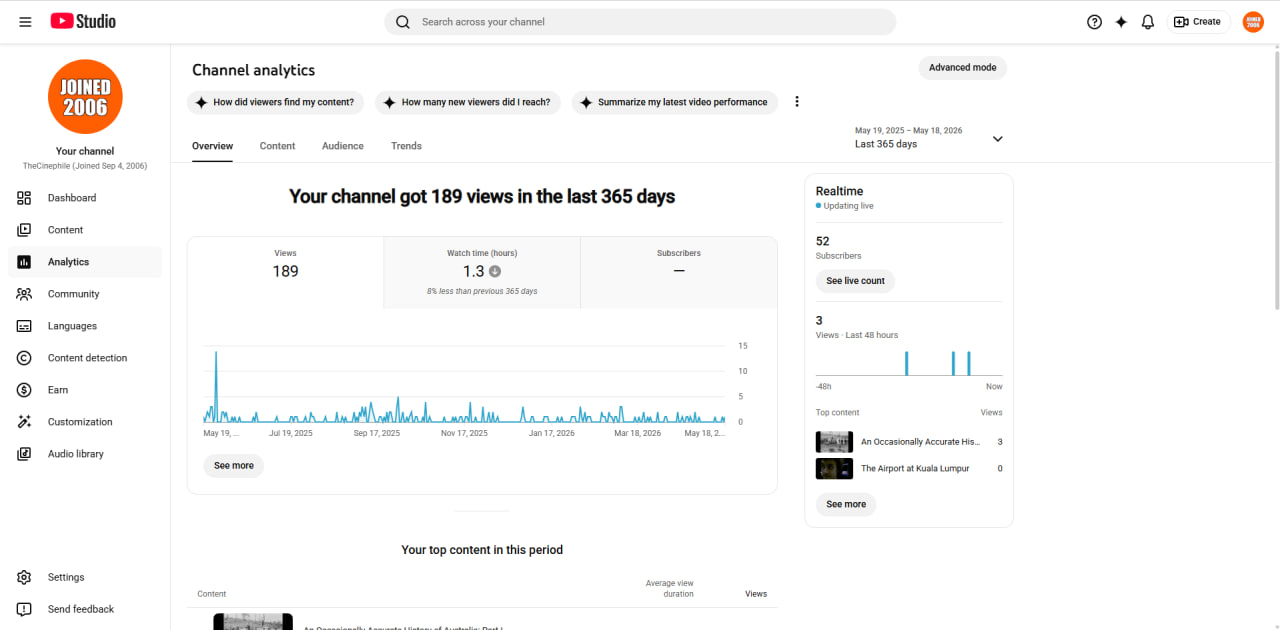Open the account avatar in top right
The image size is (1280, 630).
tap(1253, 22)
